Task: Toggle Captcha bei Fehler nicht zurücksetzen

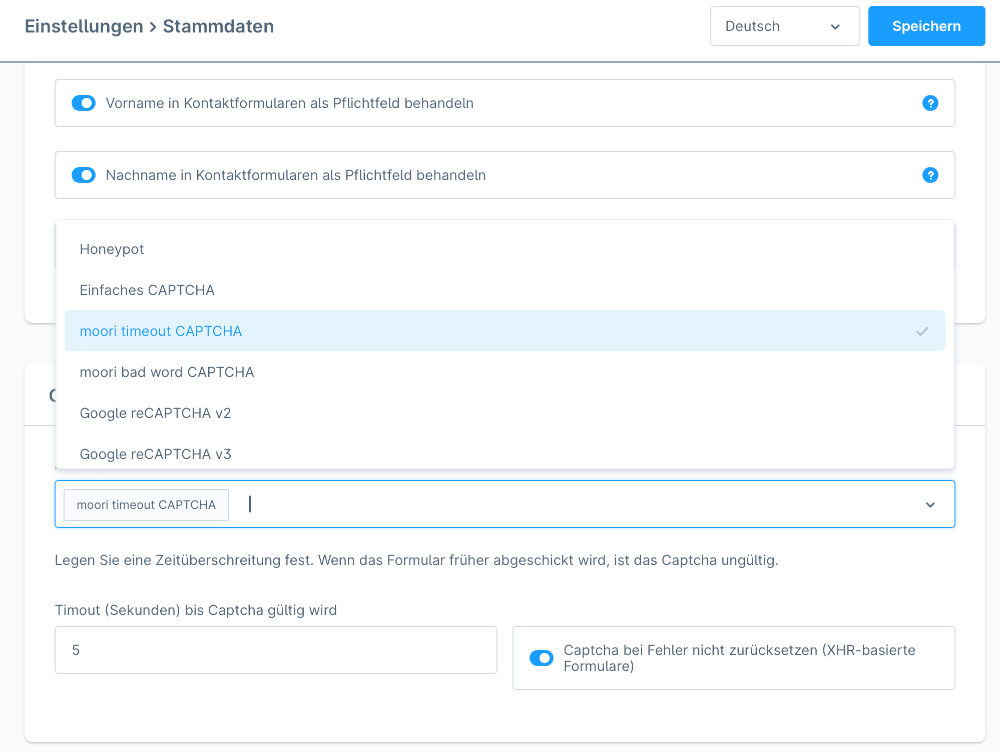Action: 541,658
